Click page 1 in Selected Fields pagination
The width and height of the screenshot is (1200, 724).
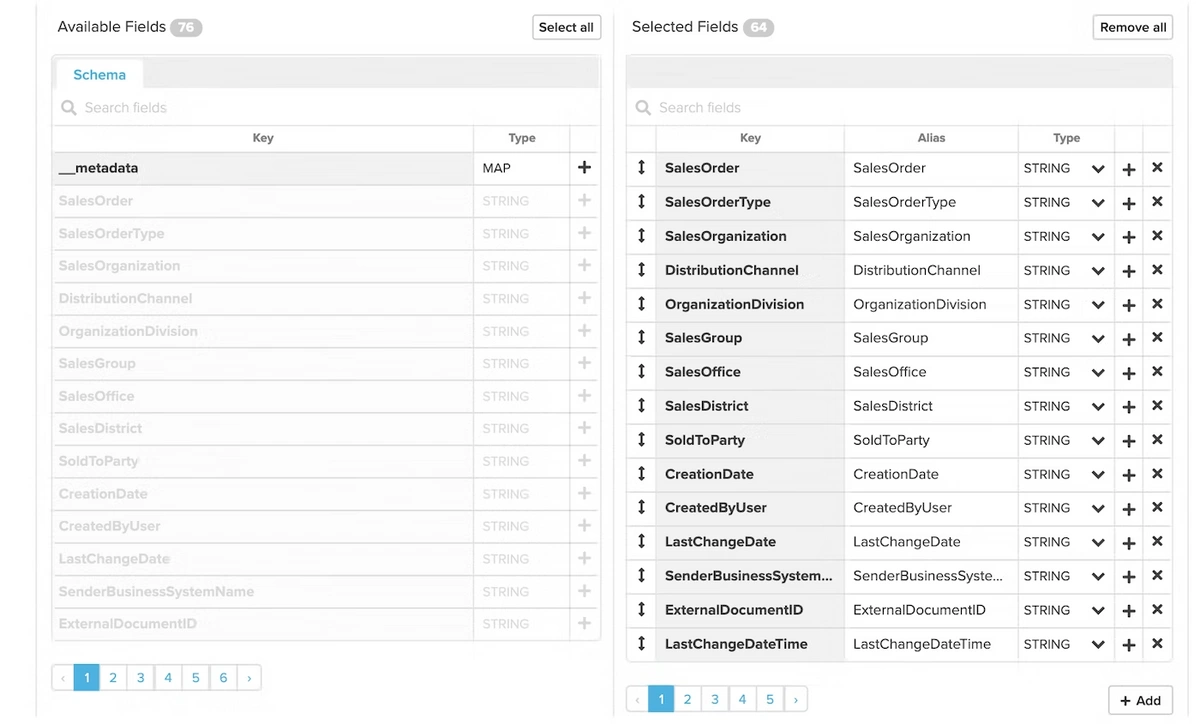click(660, 699)
